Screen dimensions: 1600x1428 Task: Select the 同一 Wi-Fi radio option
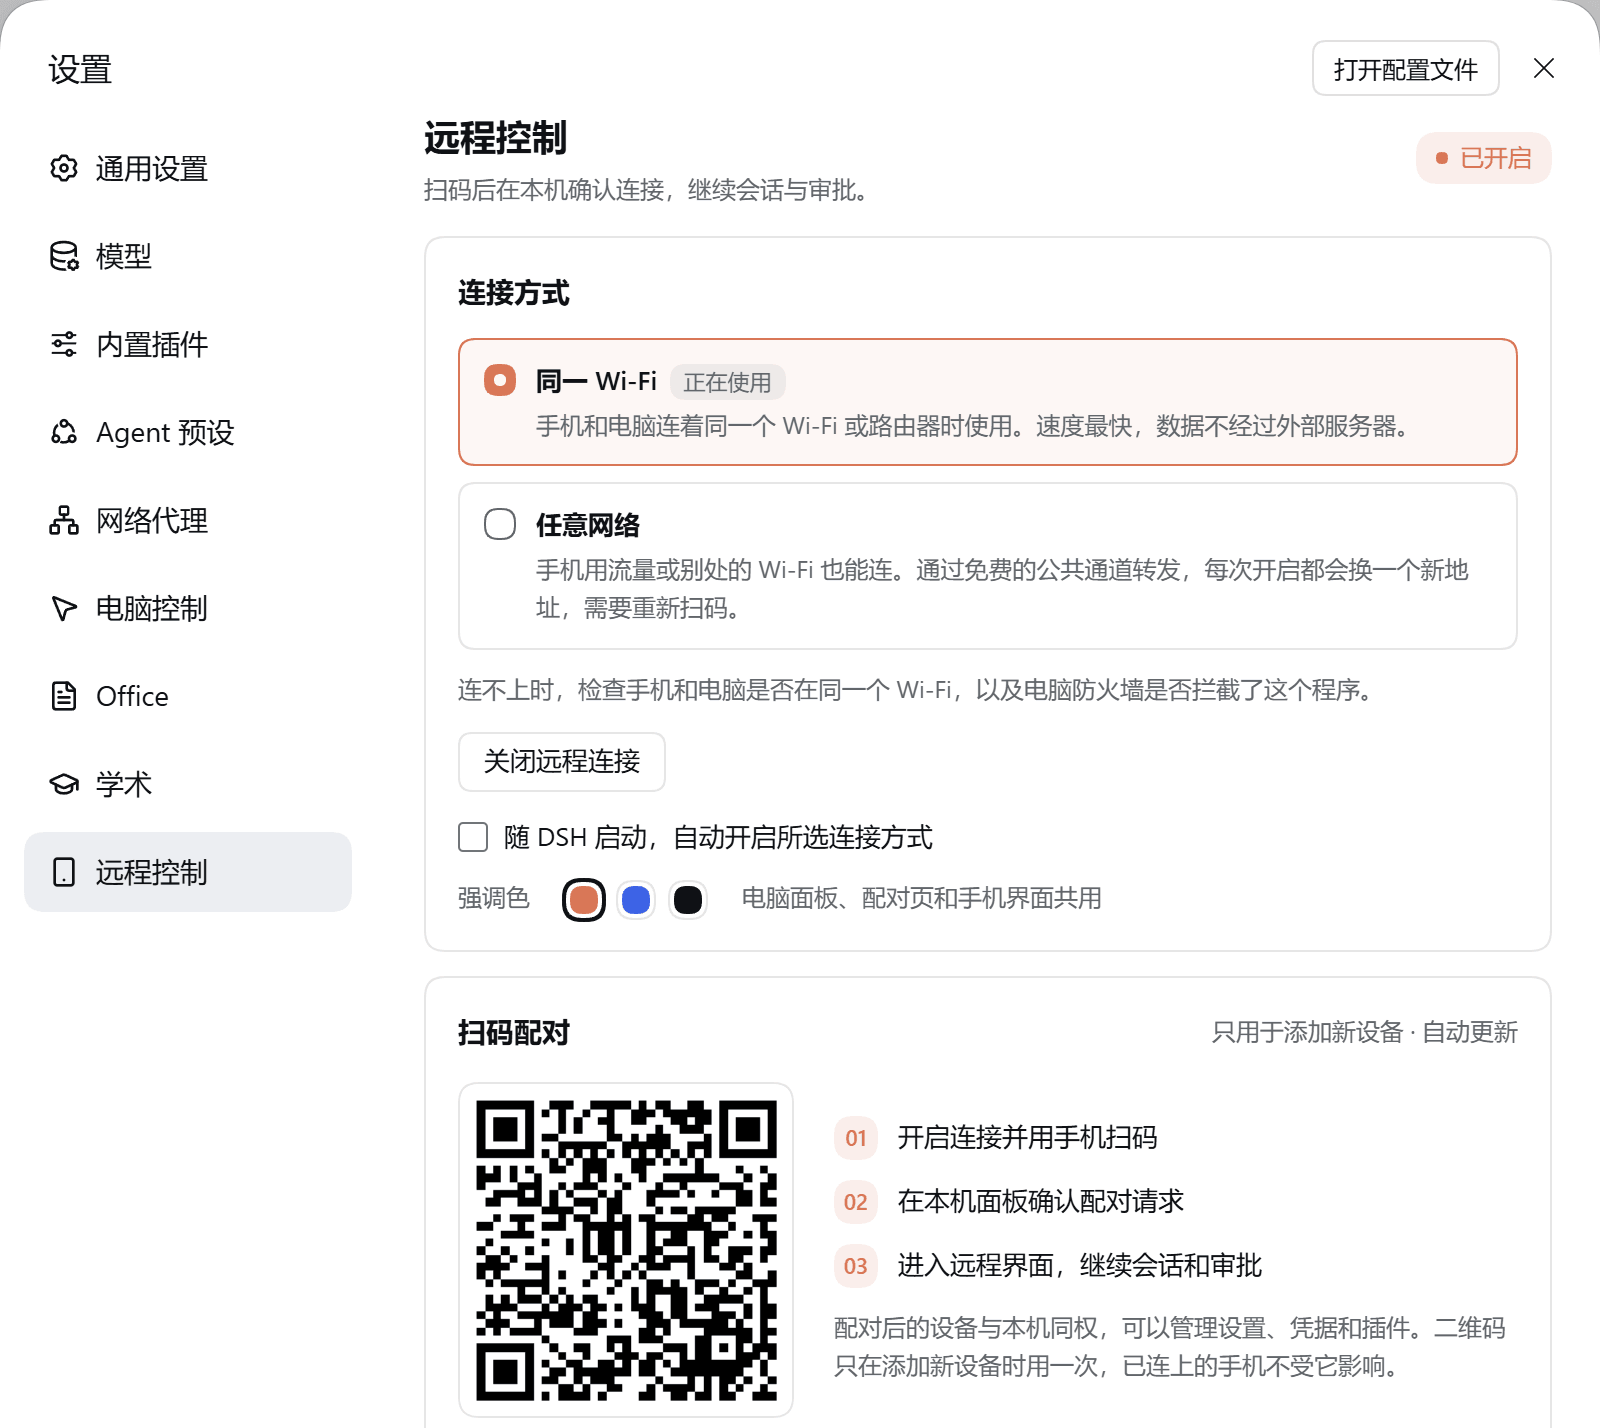[500, 380]
